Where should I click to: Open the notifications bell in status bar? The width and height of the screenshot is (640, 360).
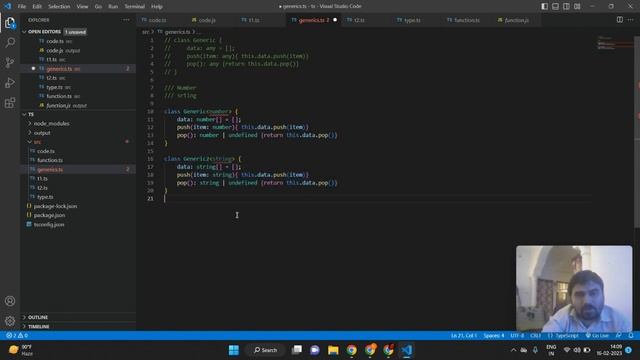pos(631,336)
